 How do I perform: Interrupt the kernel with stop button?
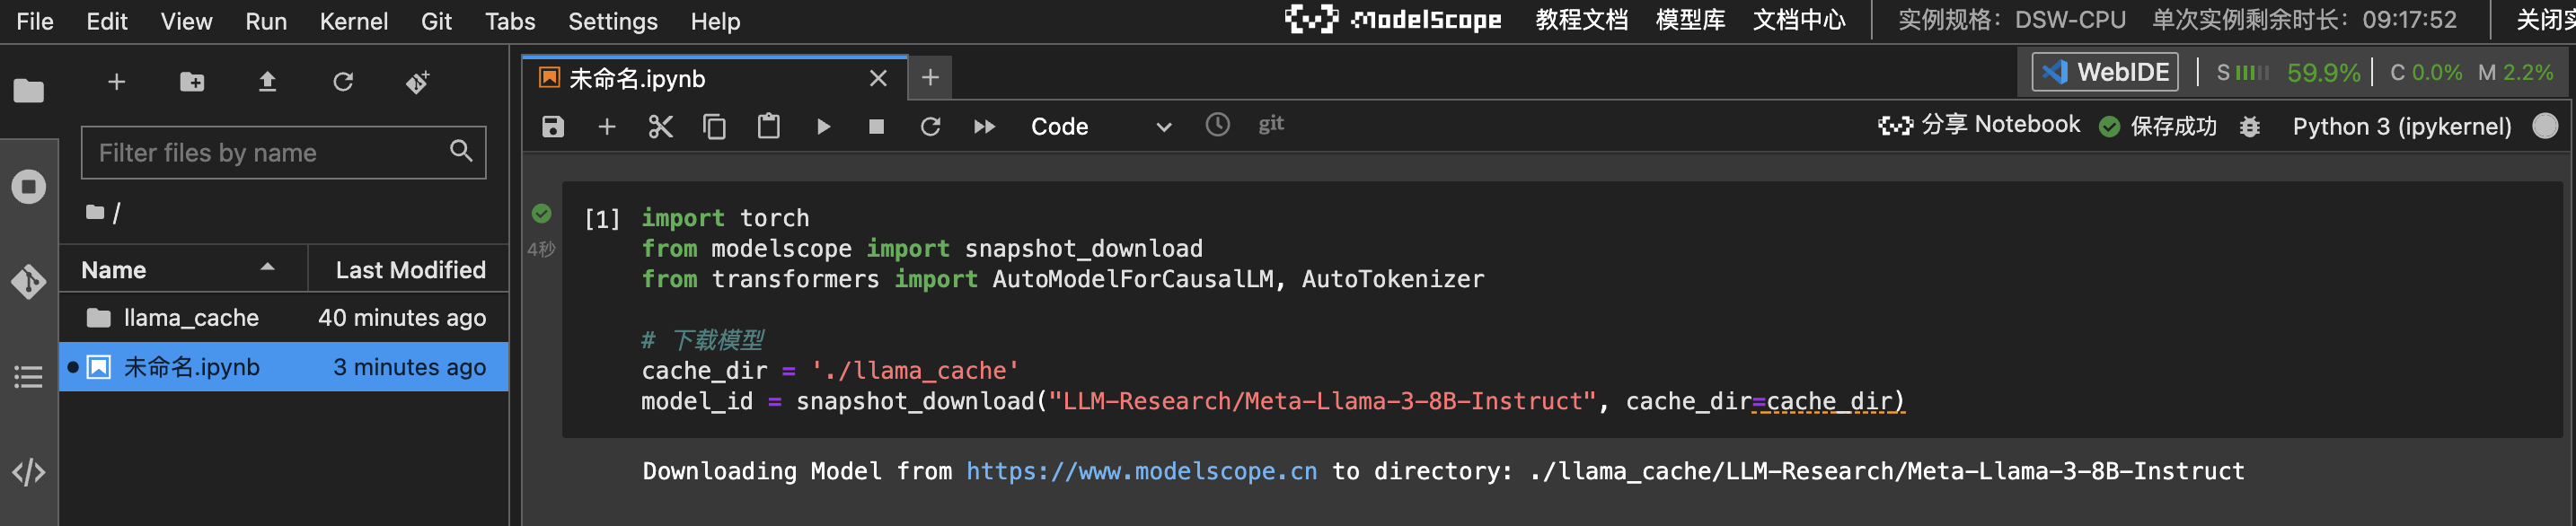coord(876,127)
